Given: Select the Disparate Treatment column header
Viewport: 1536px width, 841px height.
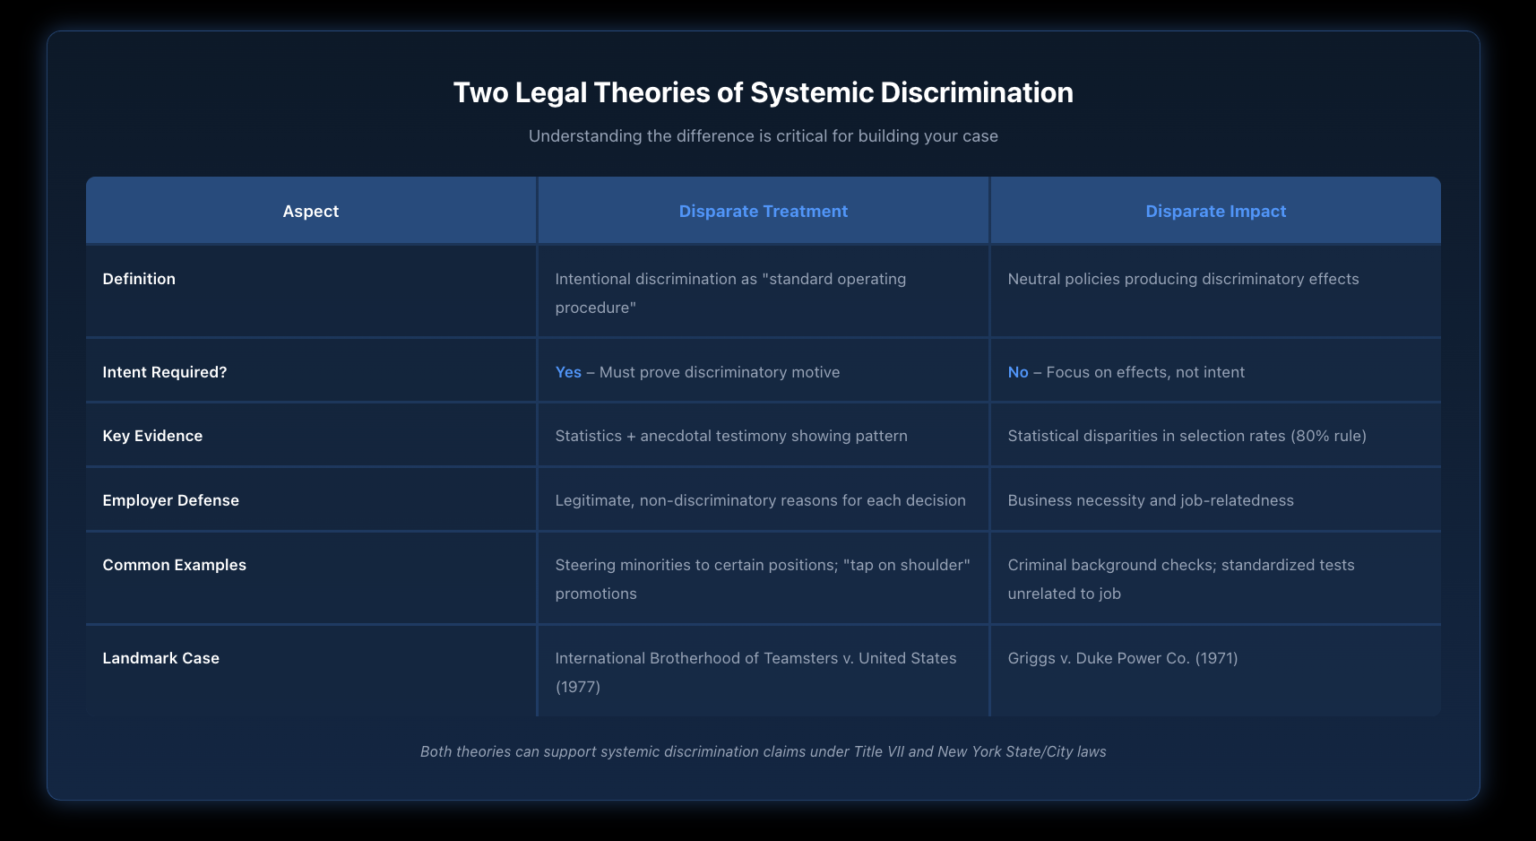Looking at the screenshot, I should 763,211.
